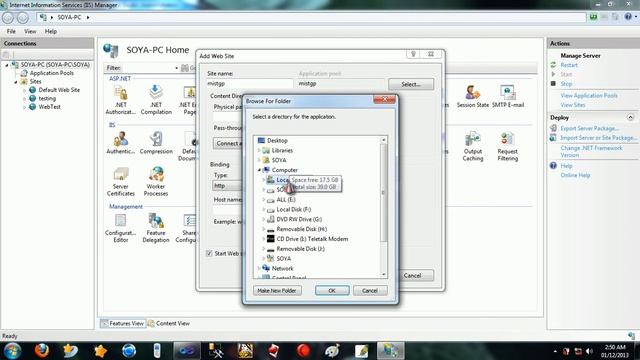Click the Back navigation arrow
This screenshot has width=640, height=360.
coord(8,18)
